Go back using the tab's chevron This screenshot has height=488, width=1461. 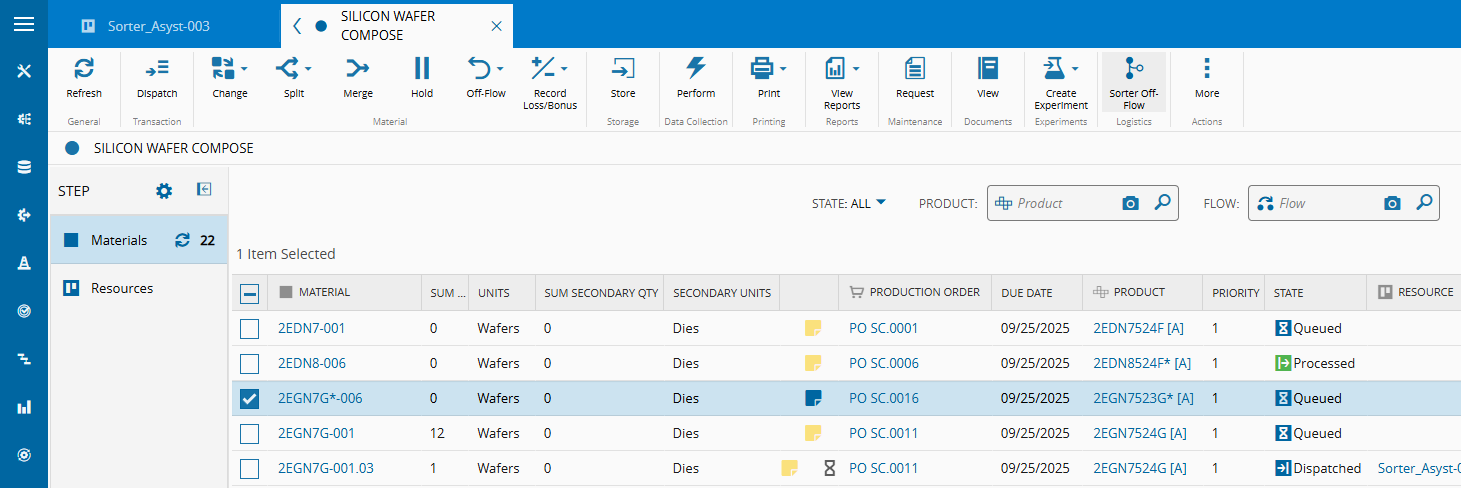click(x=297, y=26)
